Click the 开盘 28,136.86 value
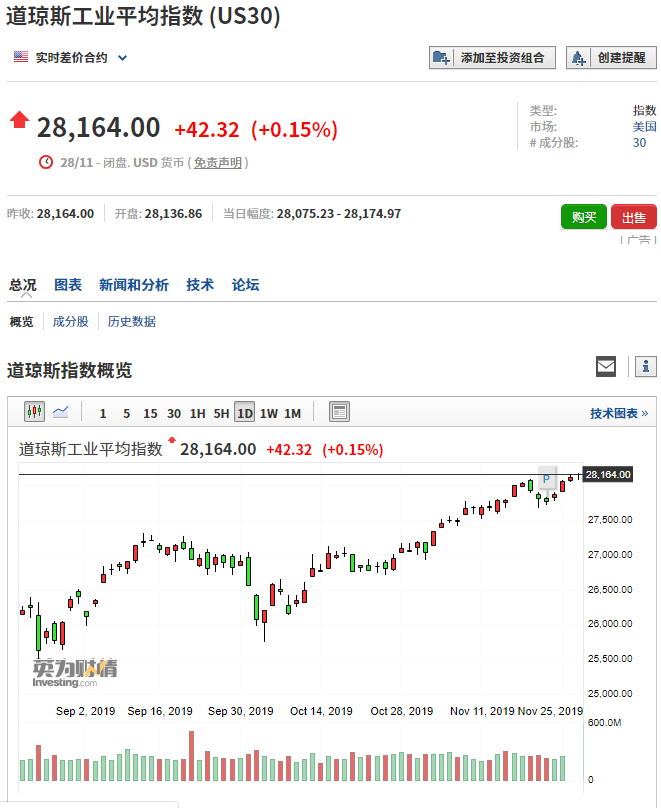 tap(173, 213)
